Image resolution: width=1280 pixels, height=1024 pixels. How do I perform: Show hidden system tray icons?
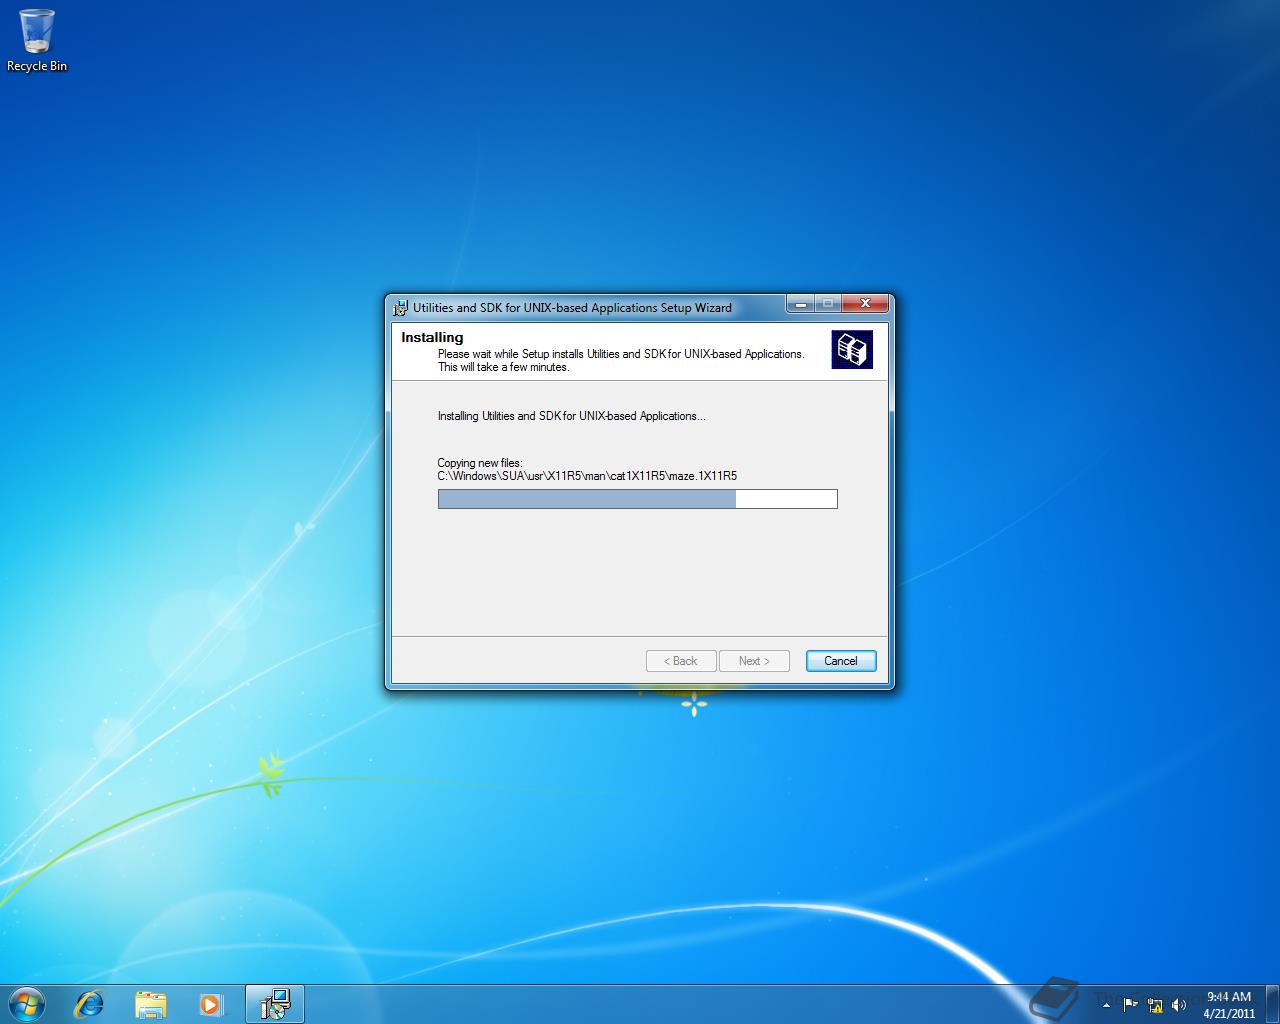tap(1106, 1004)
